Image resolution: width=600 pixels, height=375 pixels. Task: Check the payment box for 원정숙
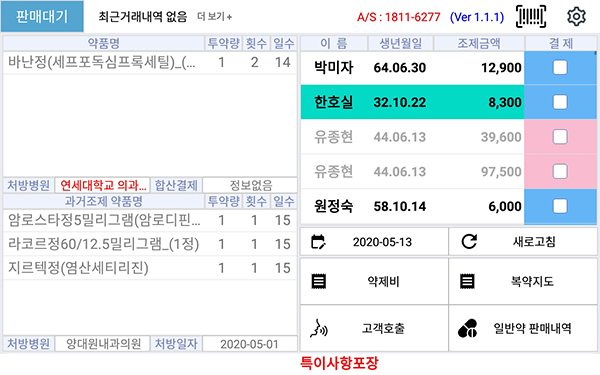coord(560,206)
